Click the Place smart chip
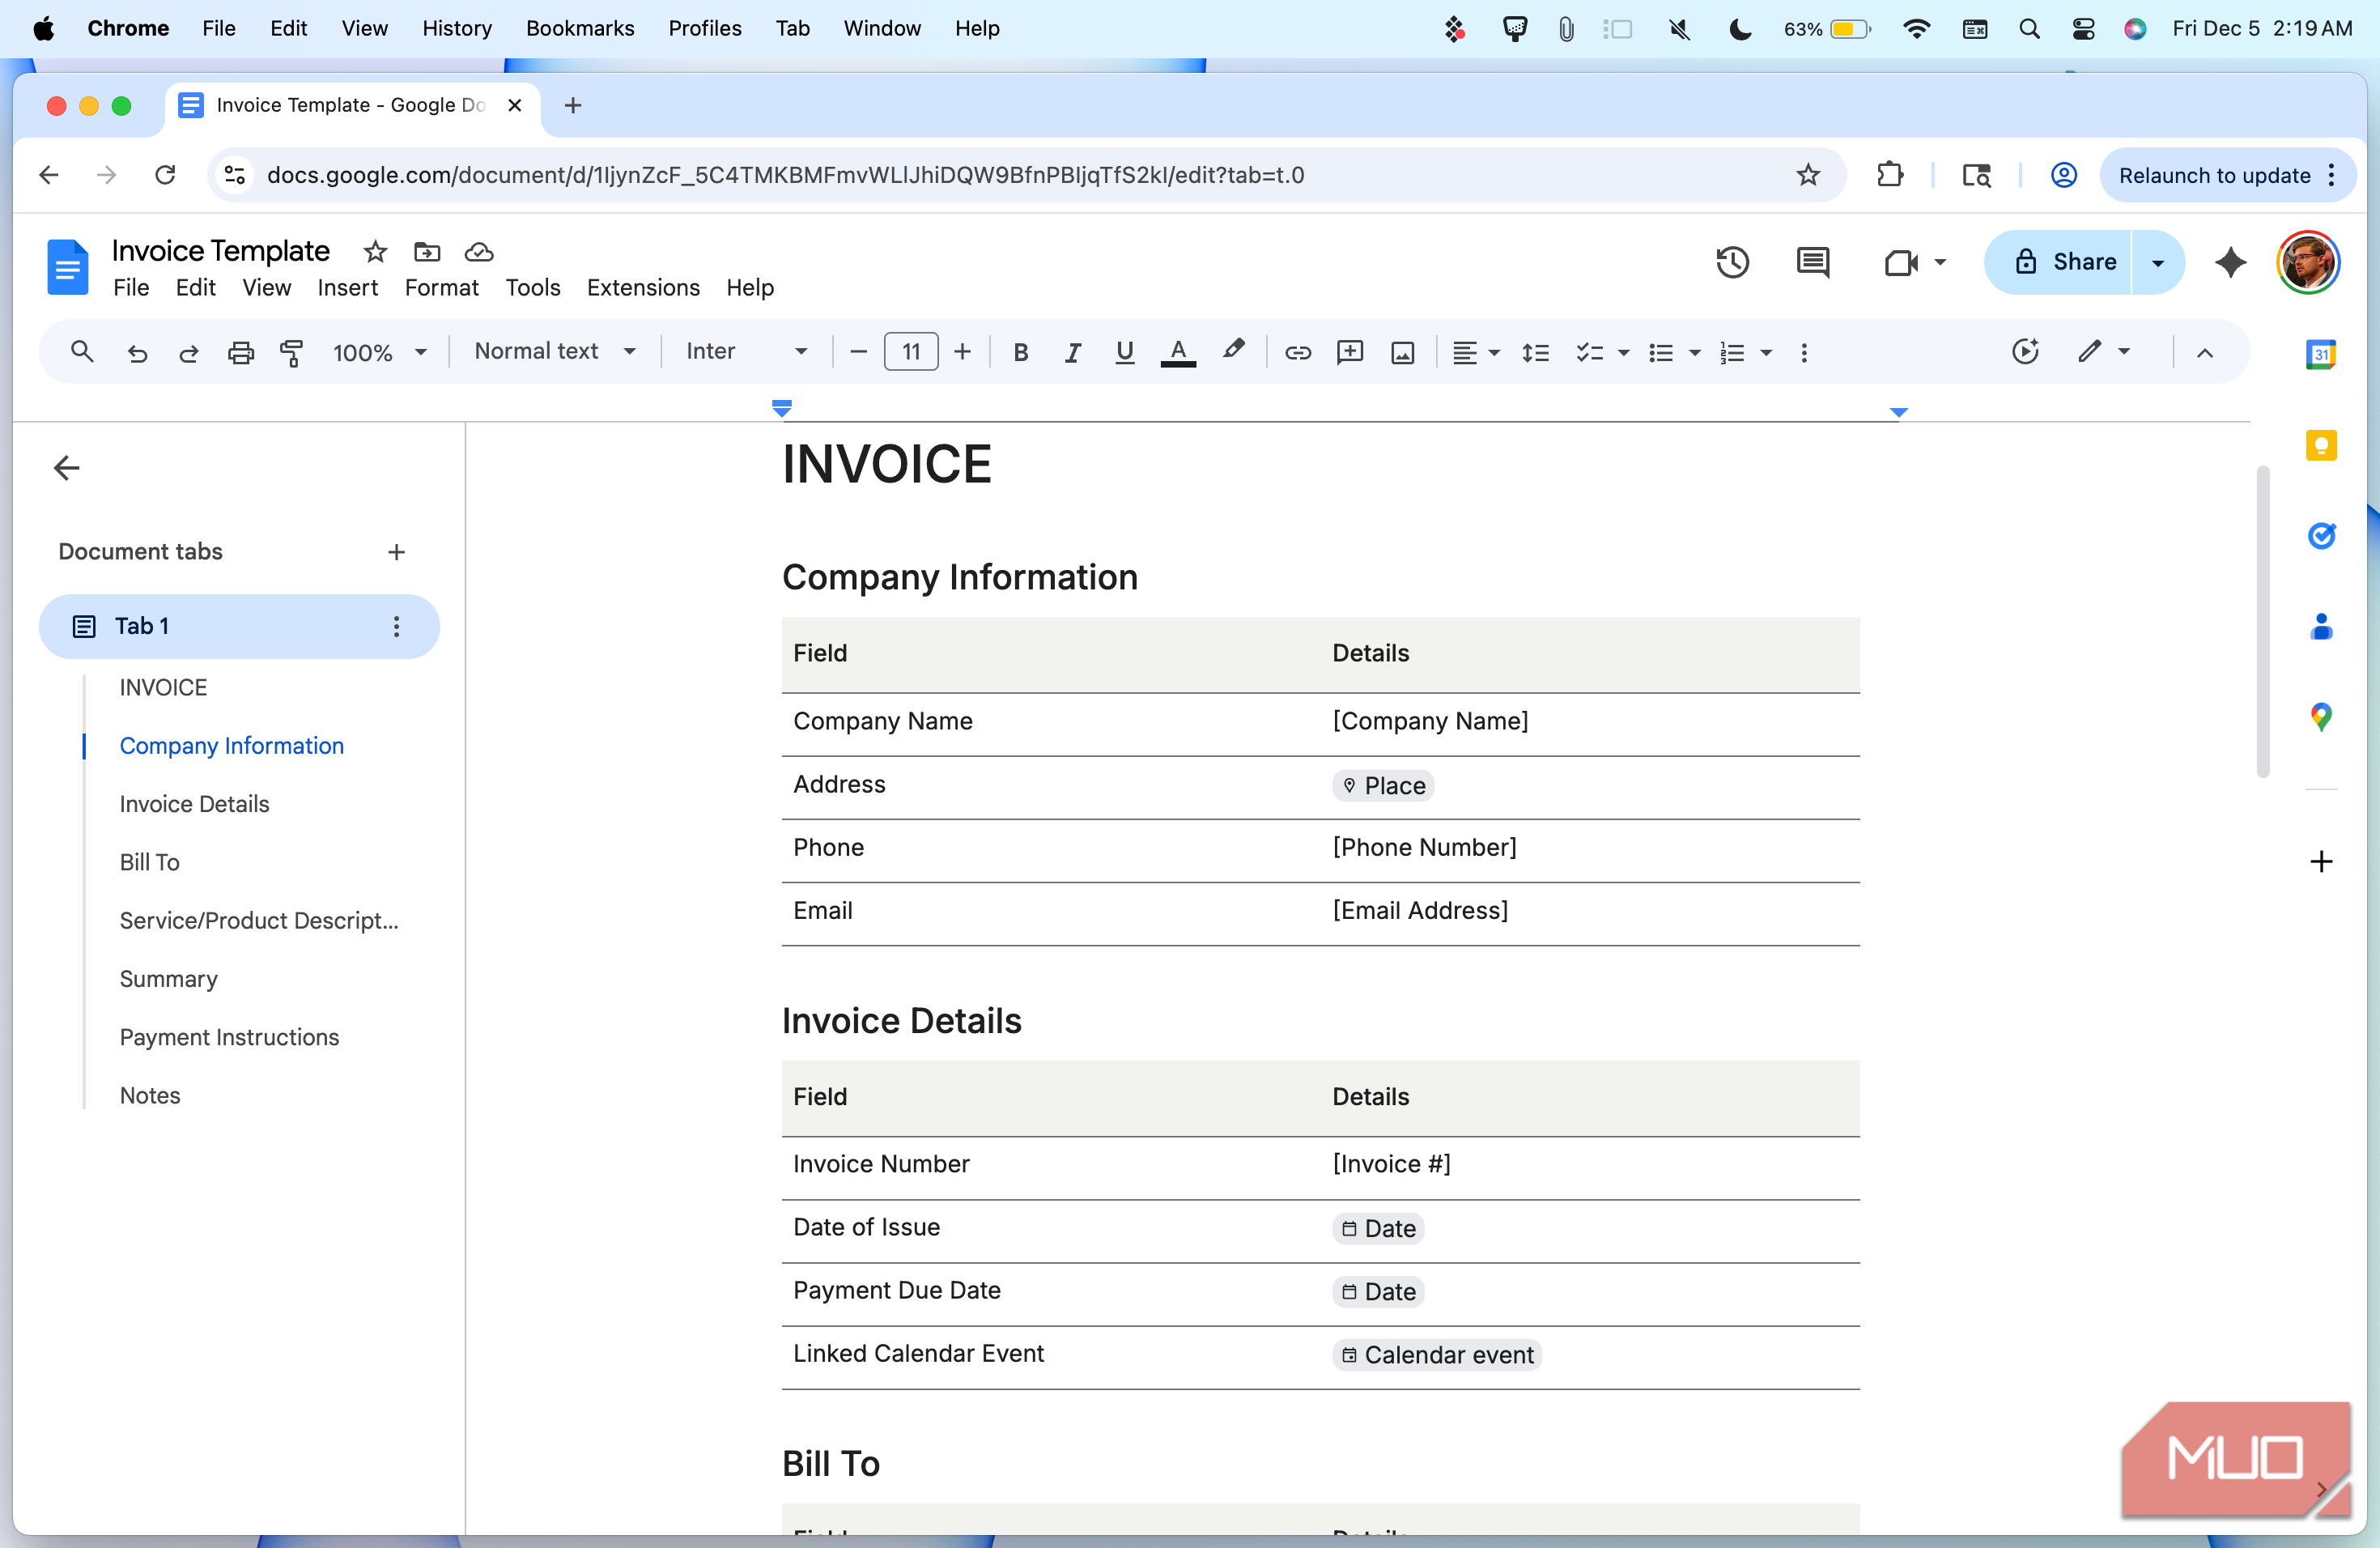The height and width of the screenshot is (1548, 2380). click(1382, 786)
